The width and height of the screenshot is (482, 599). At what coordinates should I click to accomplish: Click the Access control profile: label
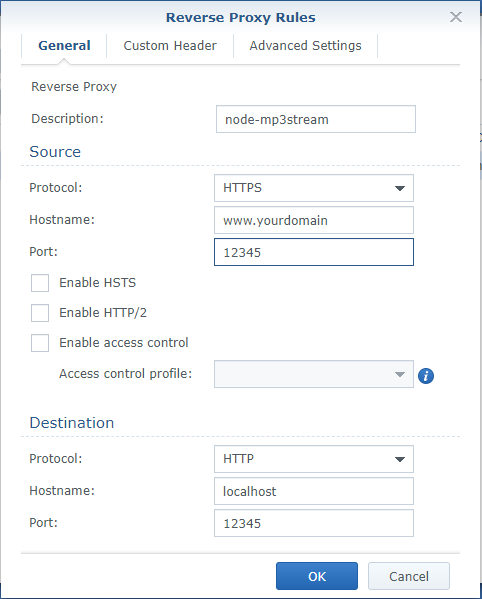(x=125, y=374)
